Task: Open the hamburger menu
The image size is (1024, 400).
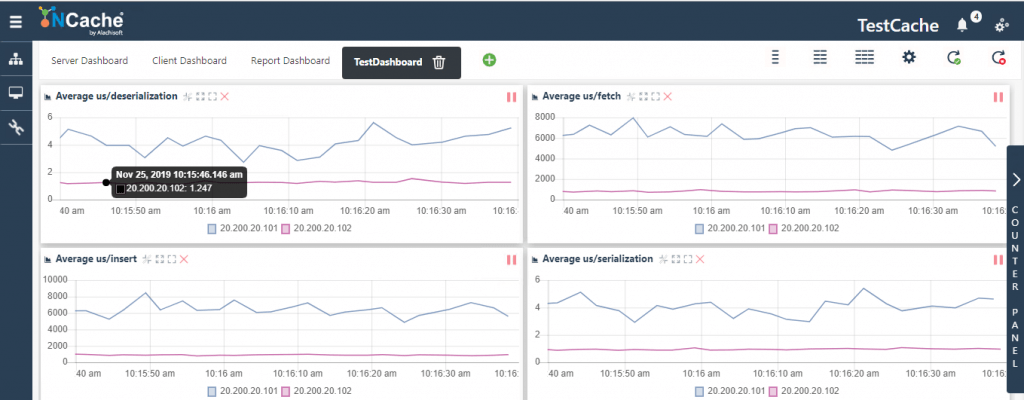Action: 15,19
